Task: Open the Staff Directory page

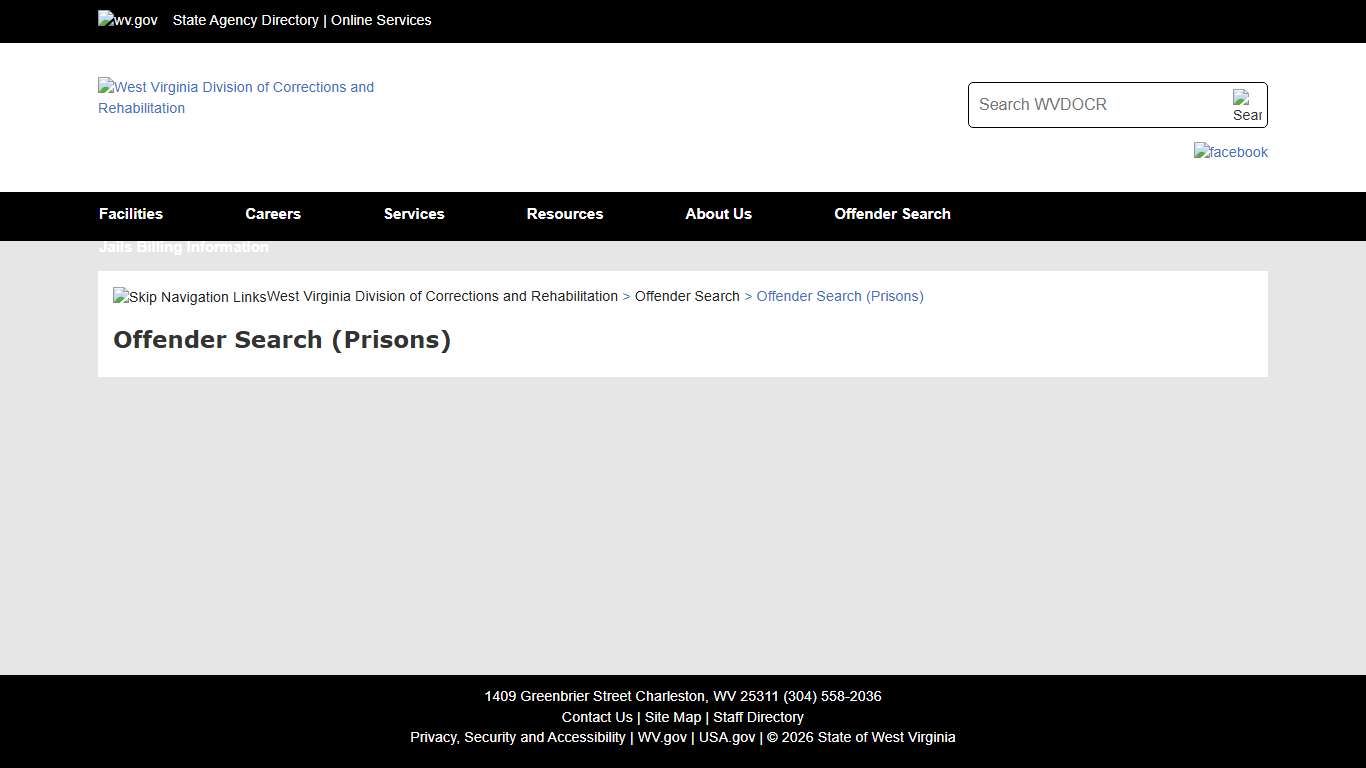Action: (x=758, y=717)
